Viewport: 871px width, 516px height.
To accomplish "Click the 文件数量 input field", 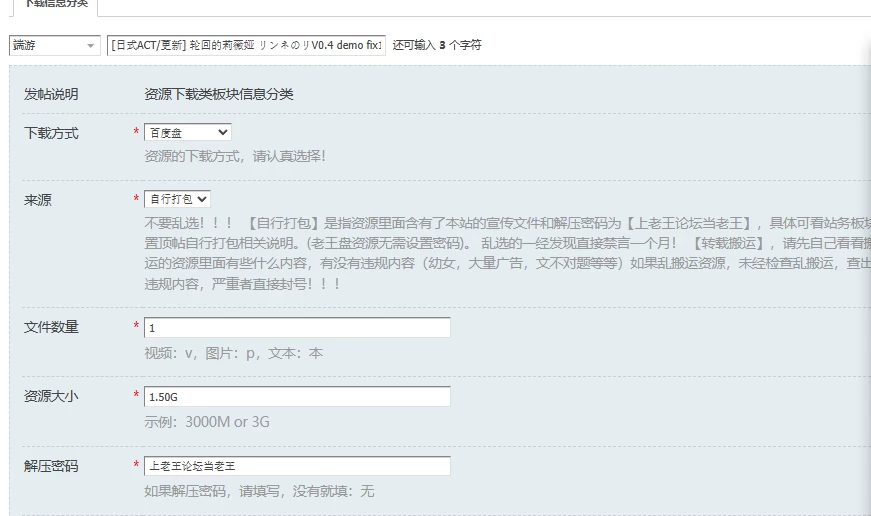I will point(297,328).
